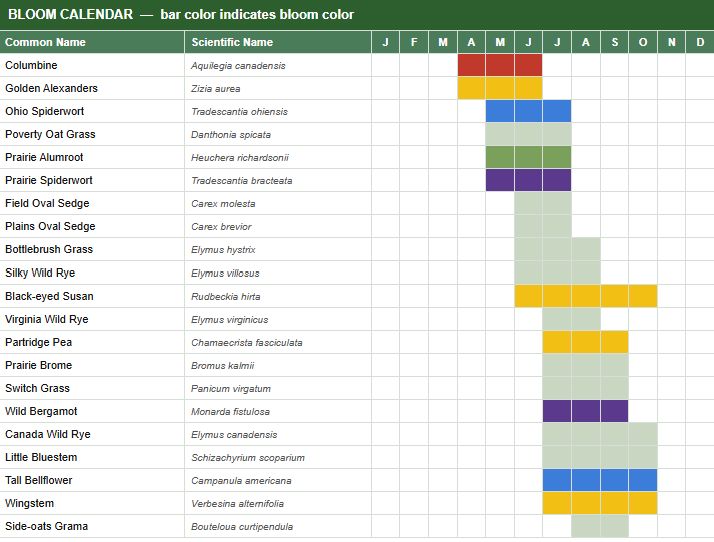Select Rudbeckia hirta scientific name
Viewport: 714px width, 542px height.
click(x=226, y=297)
